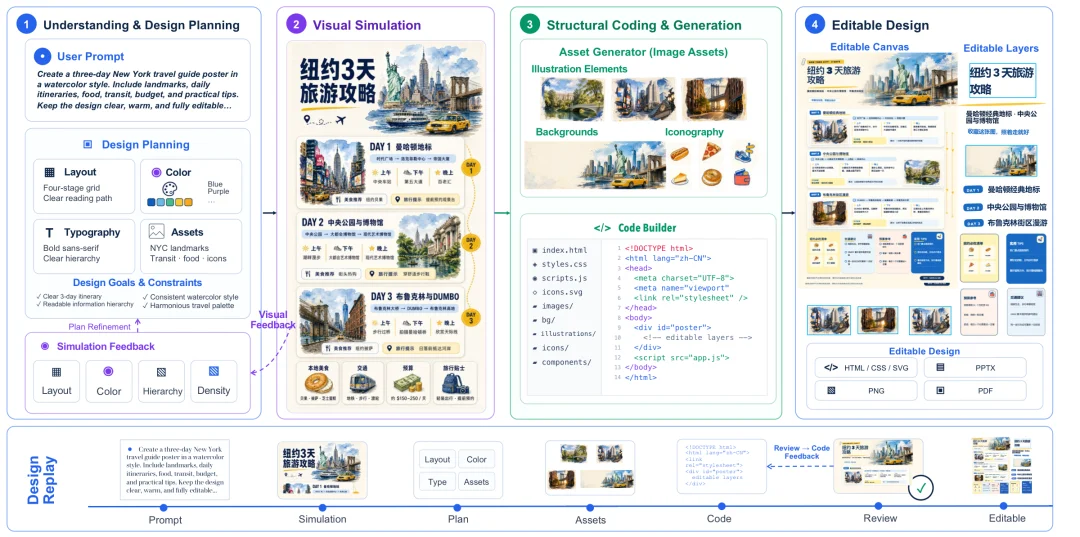Click the User Prompt circle icon

pos(42,56)
